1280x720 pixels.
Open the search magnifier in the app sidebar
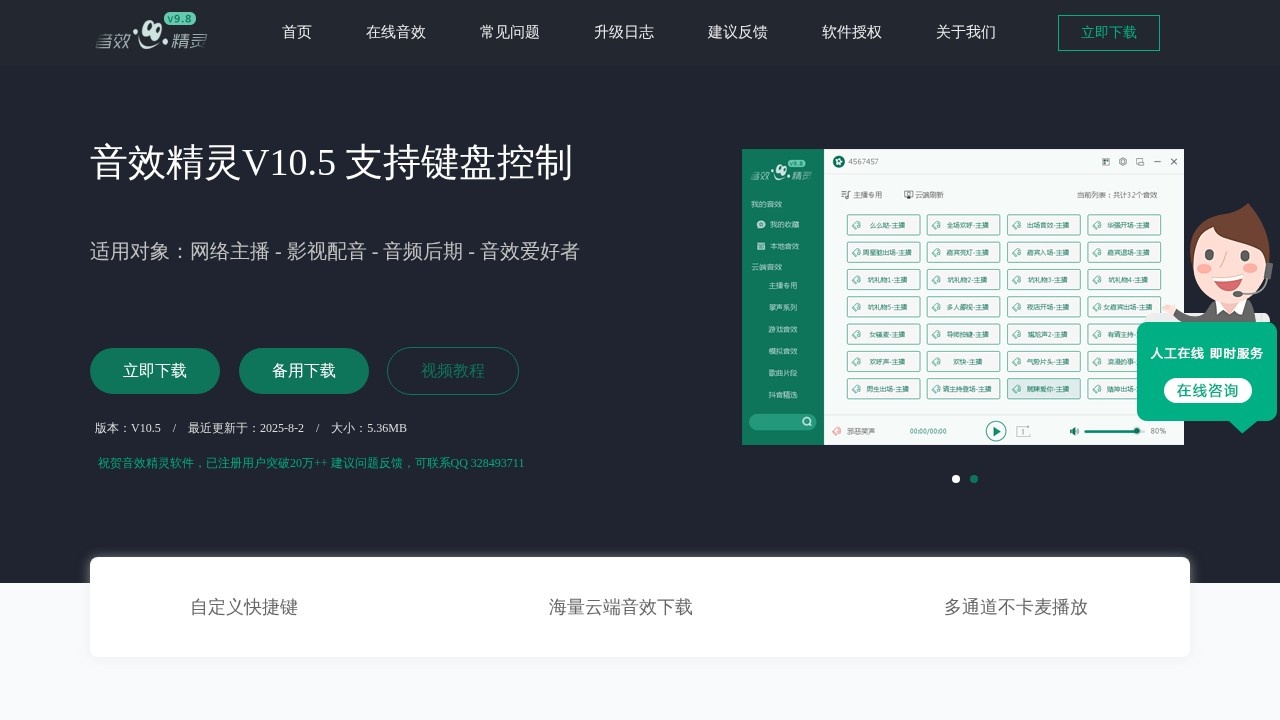coord(807,422)
